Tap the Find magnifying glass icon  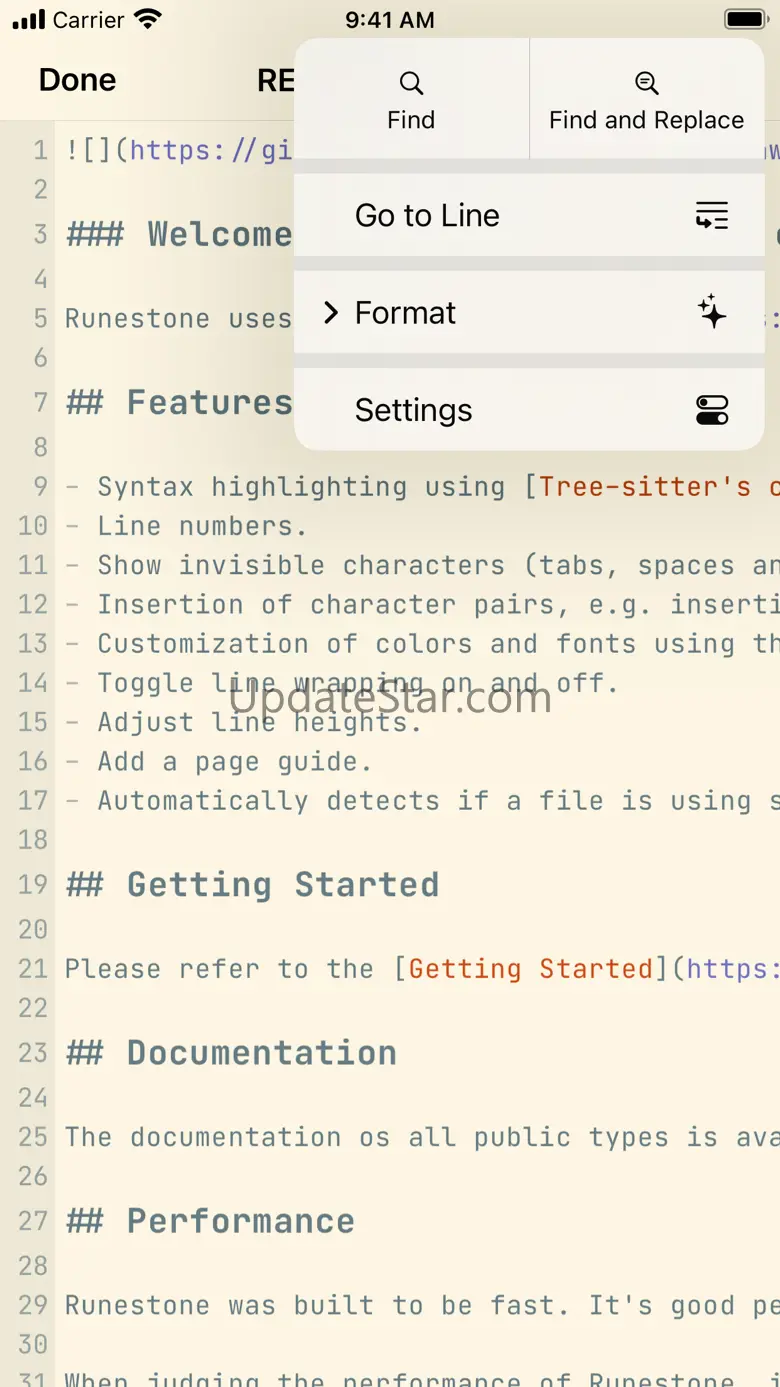[x=411, y=83]
